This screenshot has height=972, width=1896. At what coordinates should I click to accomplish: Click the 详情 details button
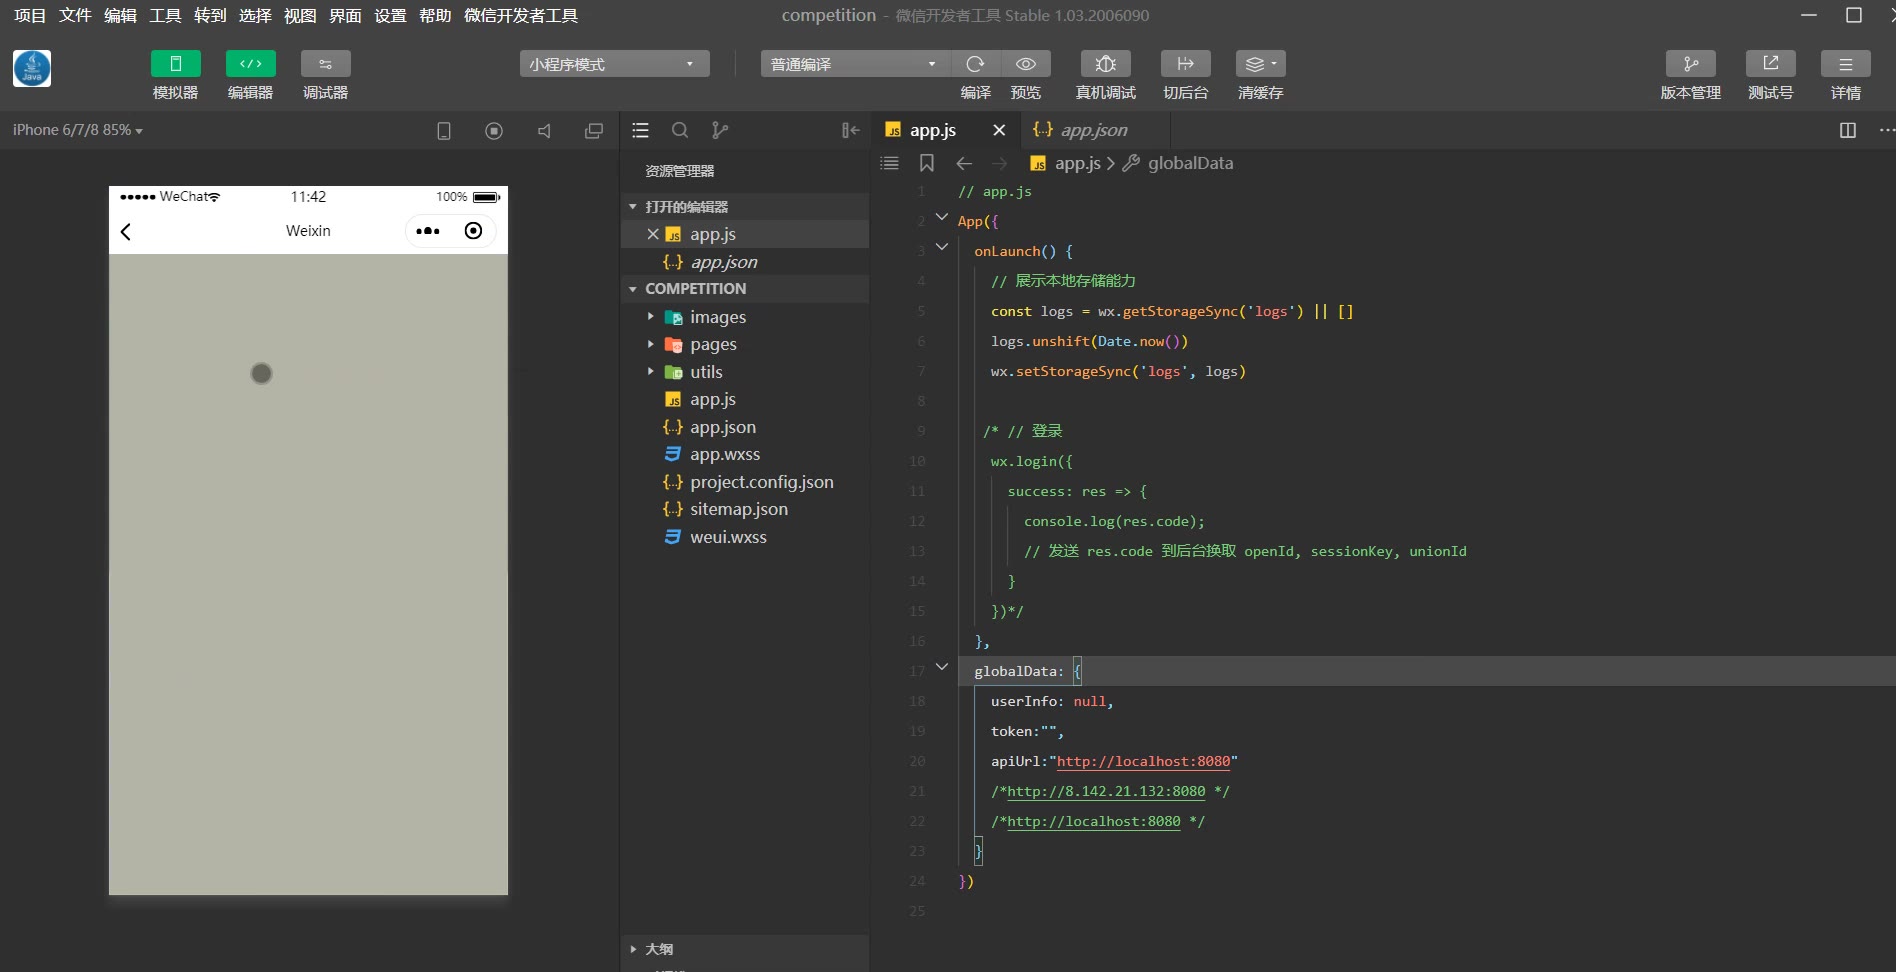click(x=1845, y=64)
